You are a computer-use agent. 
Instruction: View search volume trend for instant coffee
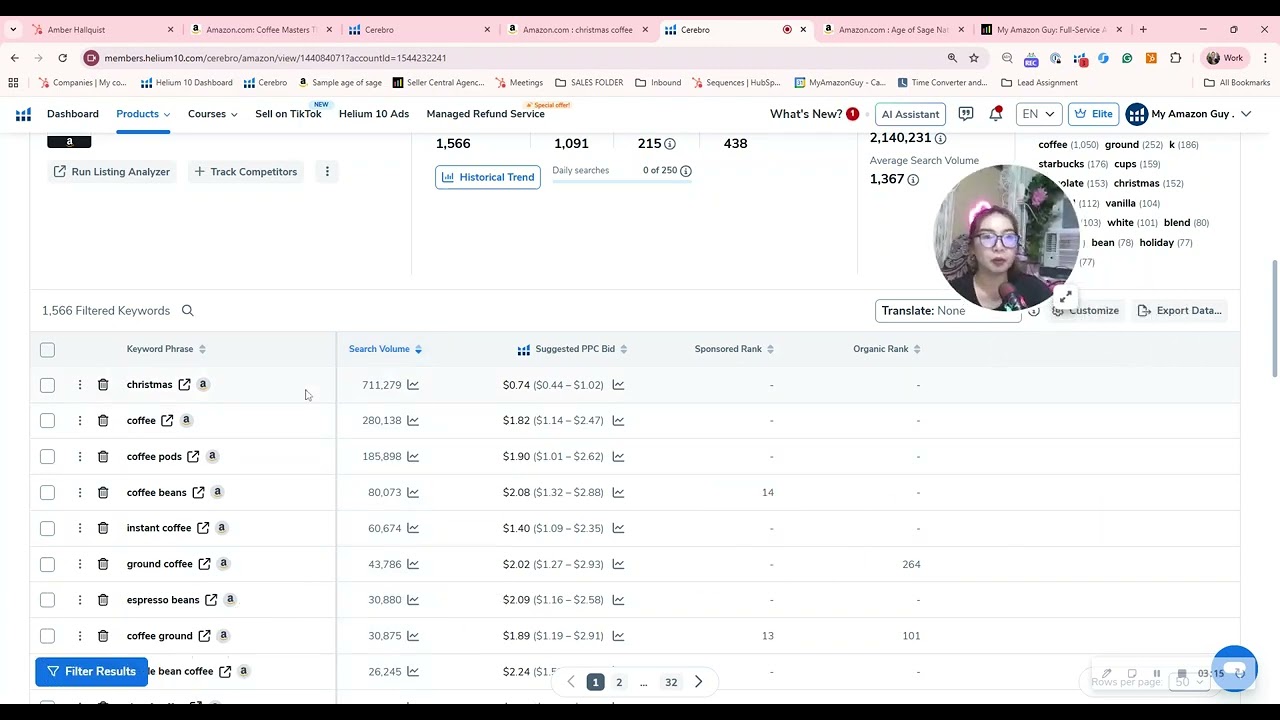coord(413,528)
